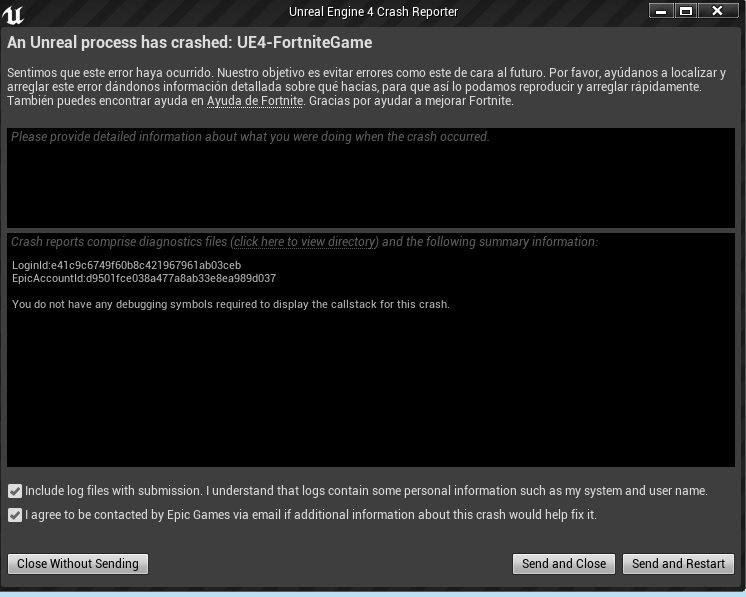The width and height of the screenshot is (746, 597).
Task: Click the Unreal Engine logo icon
Action: 13,14
